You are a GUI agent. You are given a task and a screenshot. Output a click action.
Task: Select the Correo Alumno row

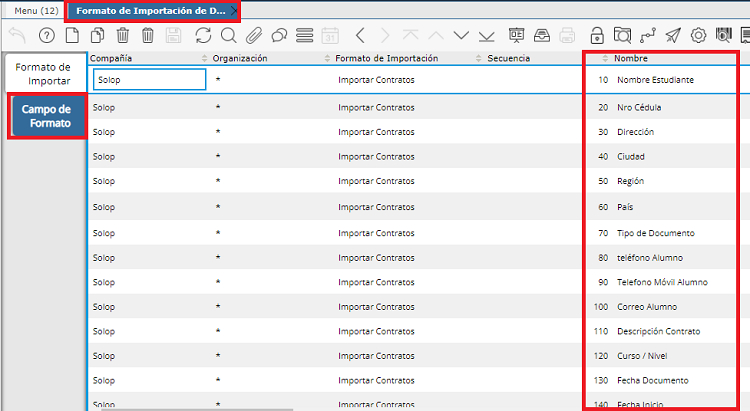[x=646, y=307]
